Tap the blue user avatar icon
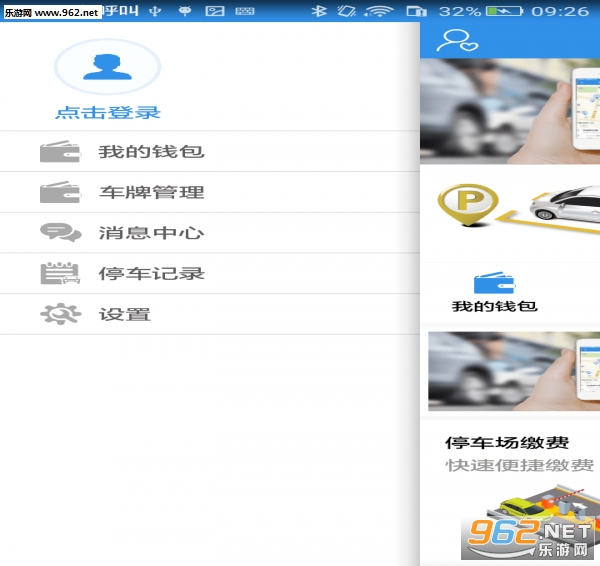The height and width of the screenshot is (566, 600). coord(107,68)
